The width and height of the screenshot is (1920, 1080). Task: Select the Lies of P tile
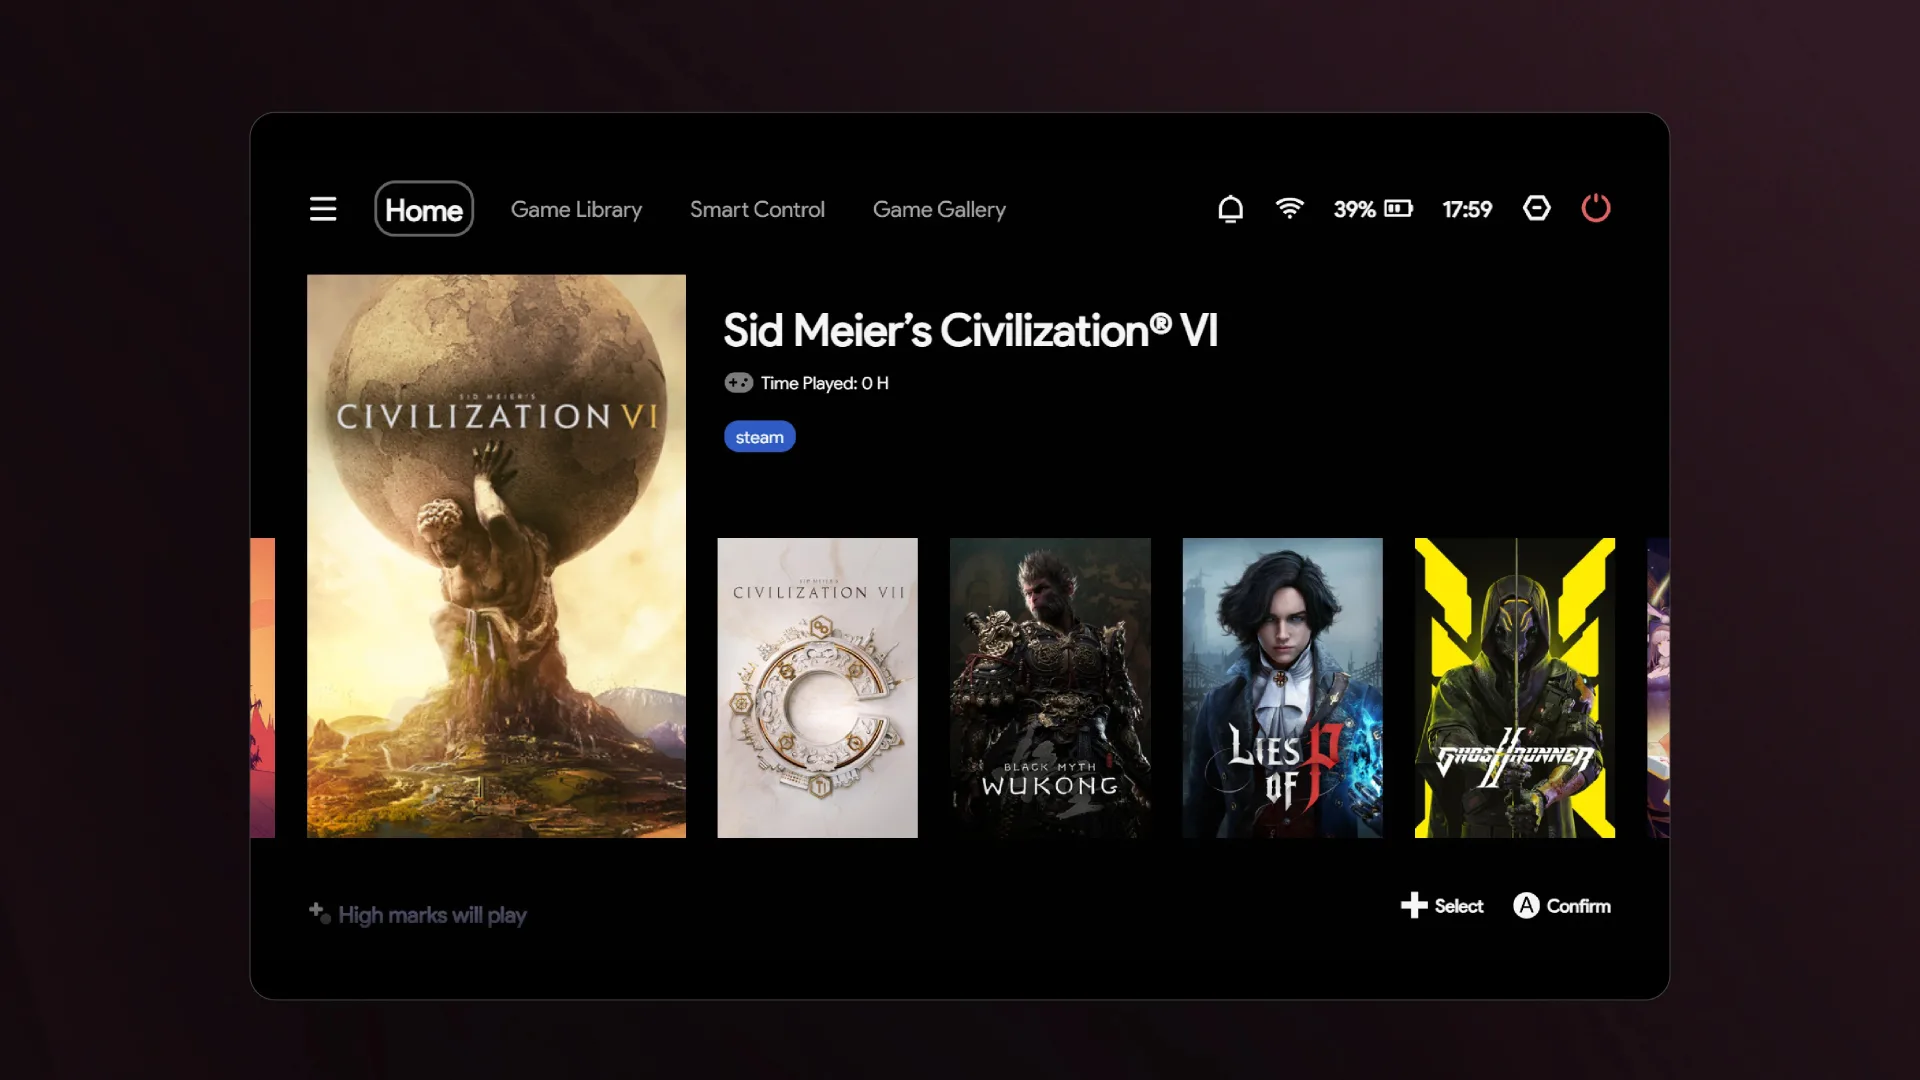pos(1282,688)
